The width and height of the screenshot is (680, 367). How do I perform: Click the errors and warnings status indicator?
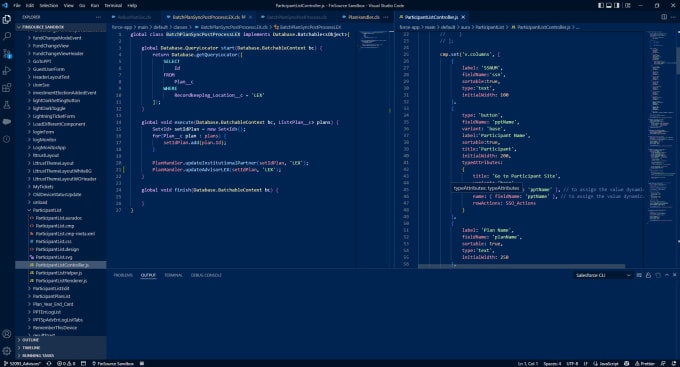point(66,364)
